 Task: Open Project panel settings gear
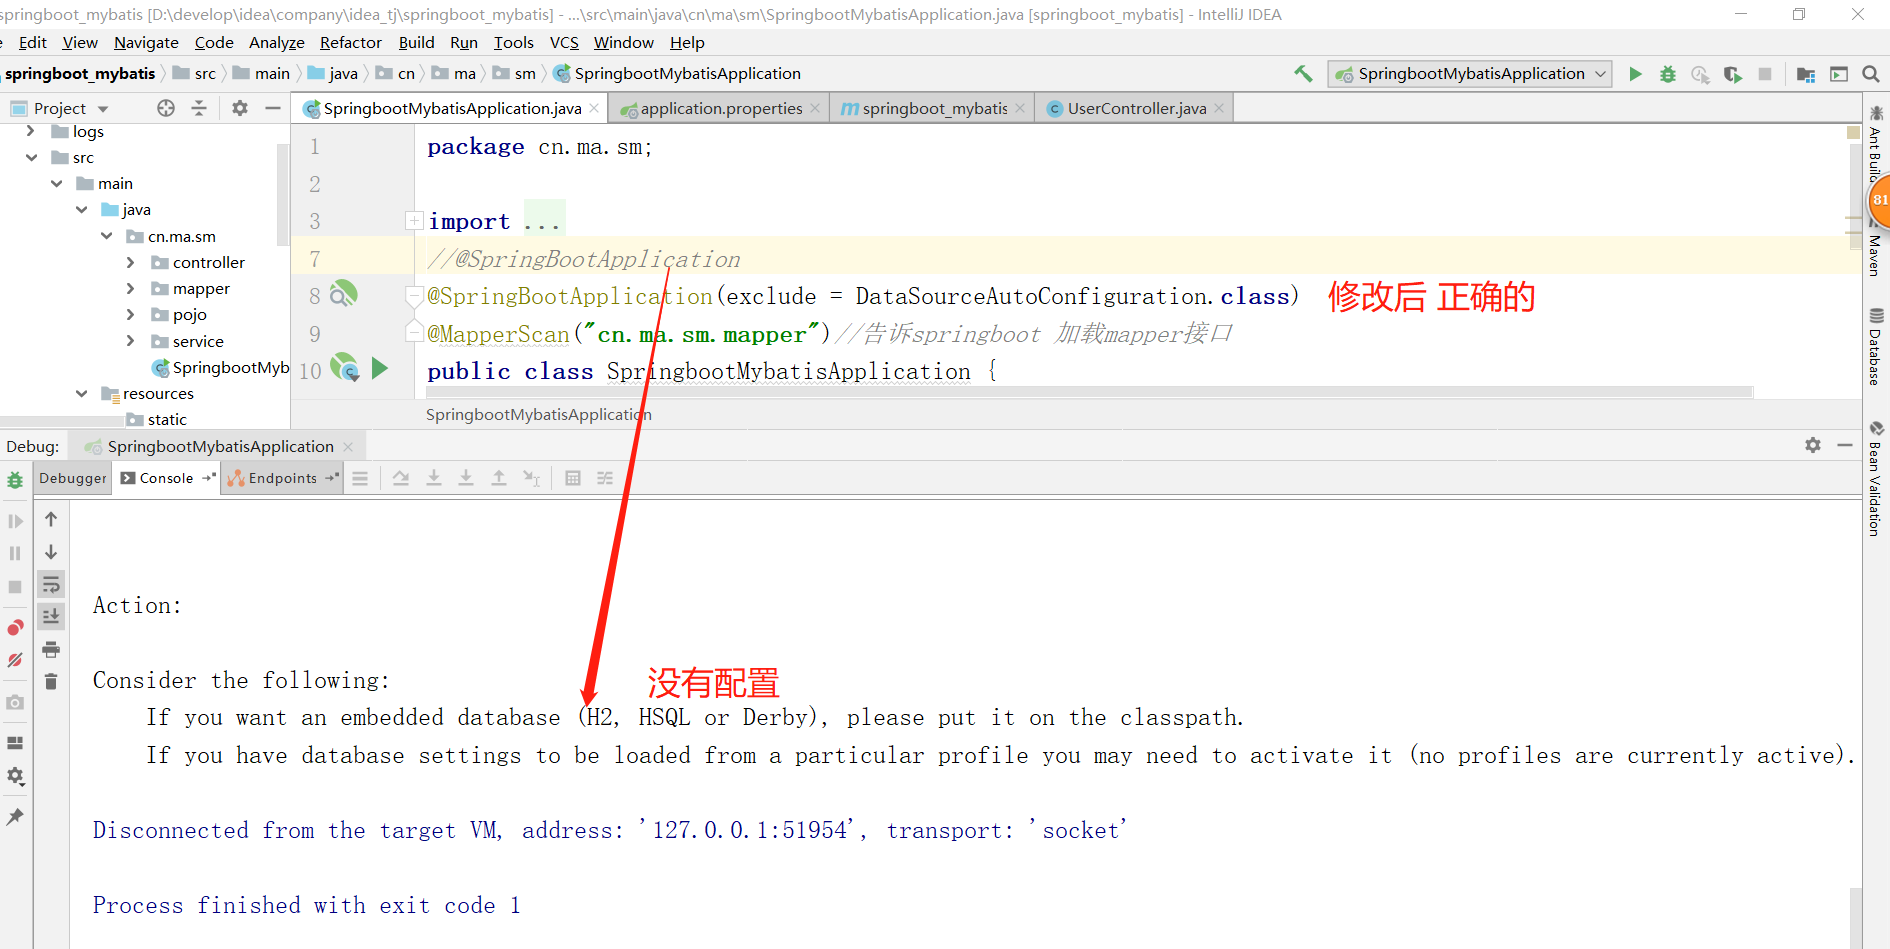click(240, 108)
